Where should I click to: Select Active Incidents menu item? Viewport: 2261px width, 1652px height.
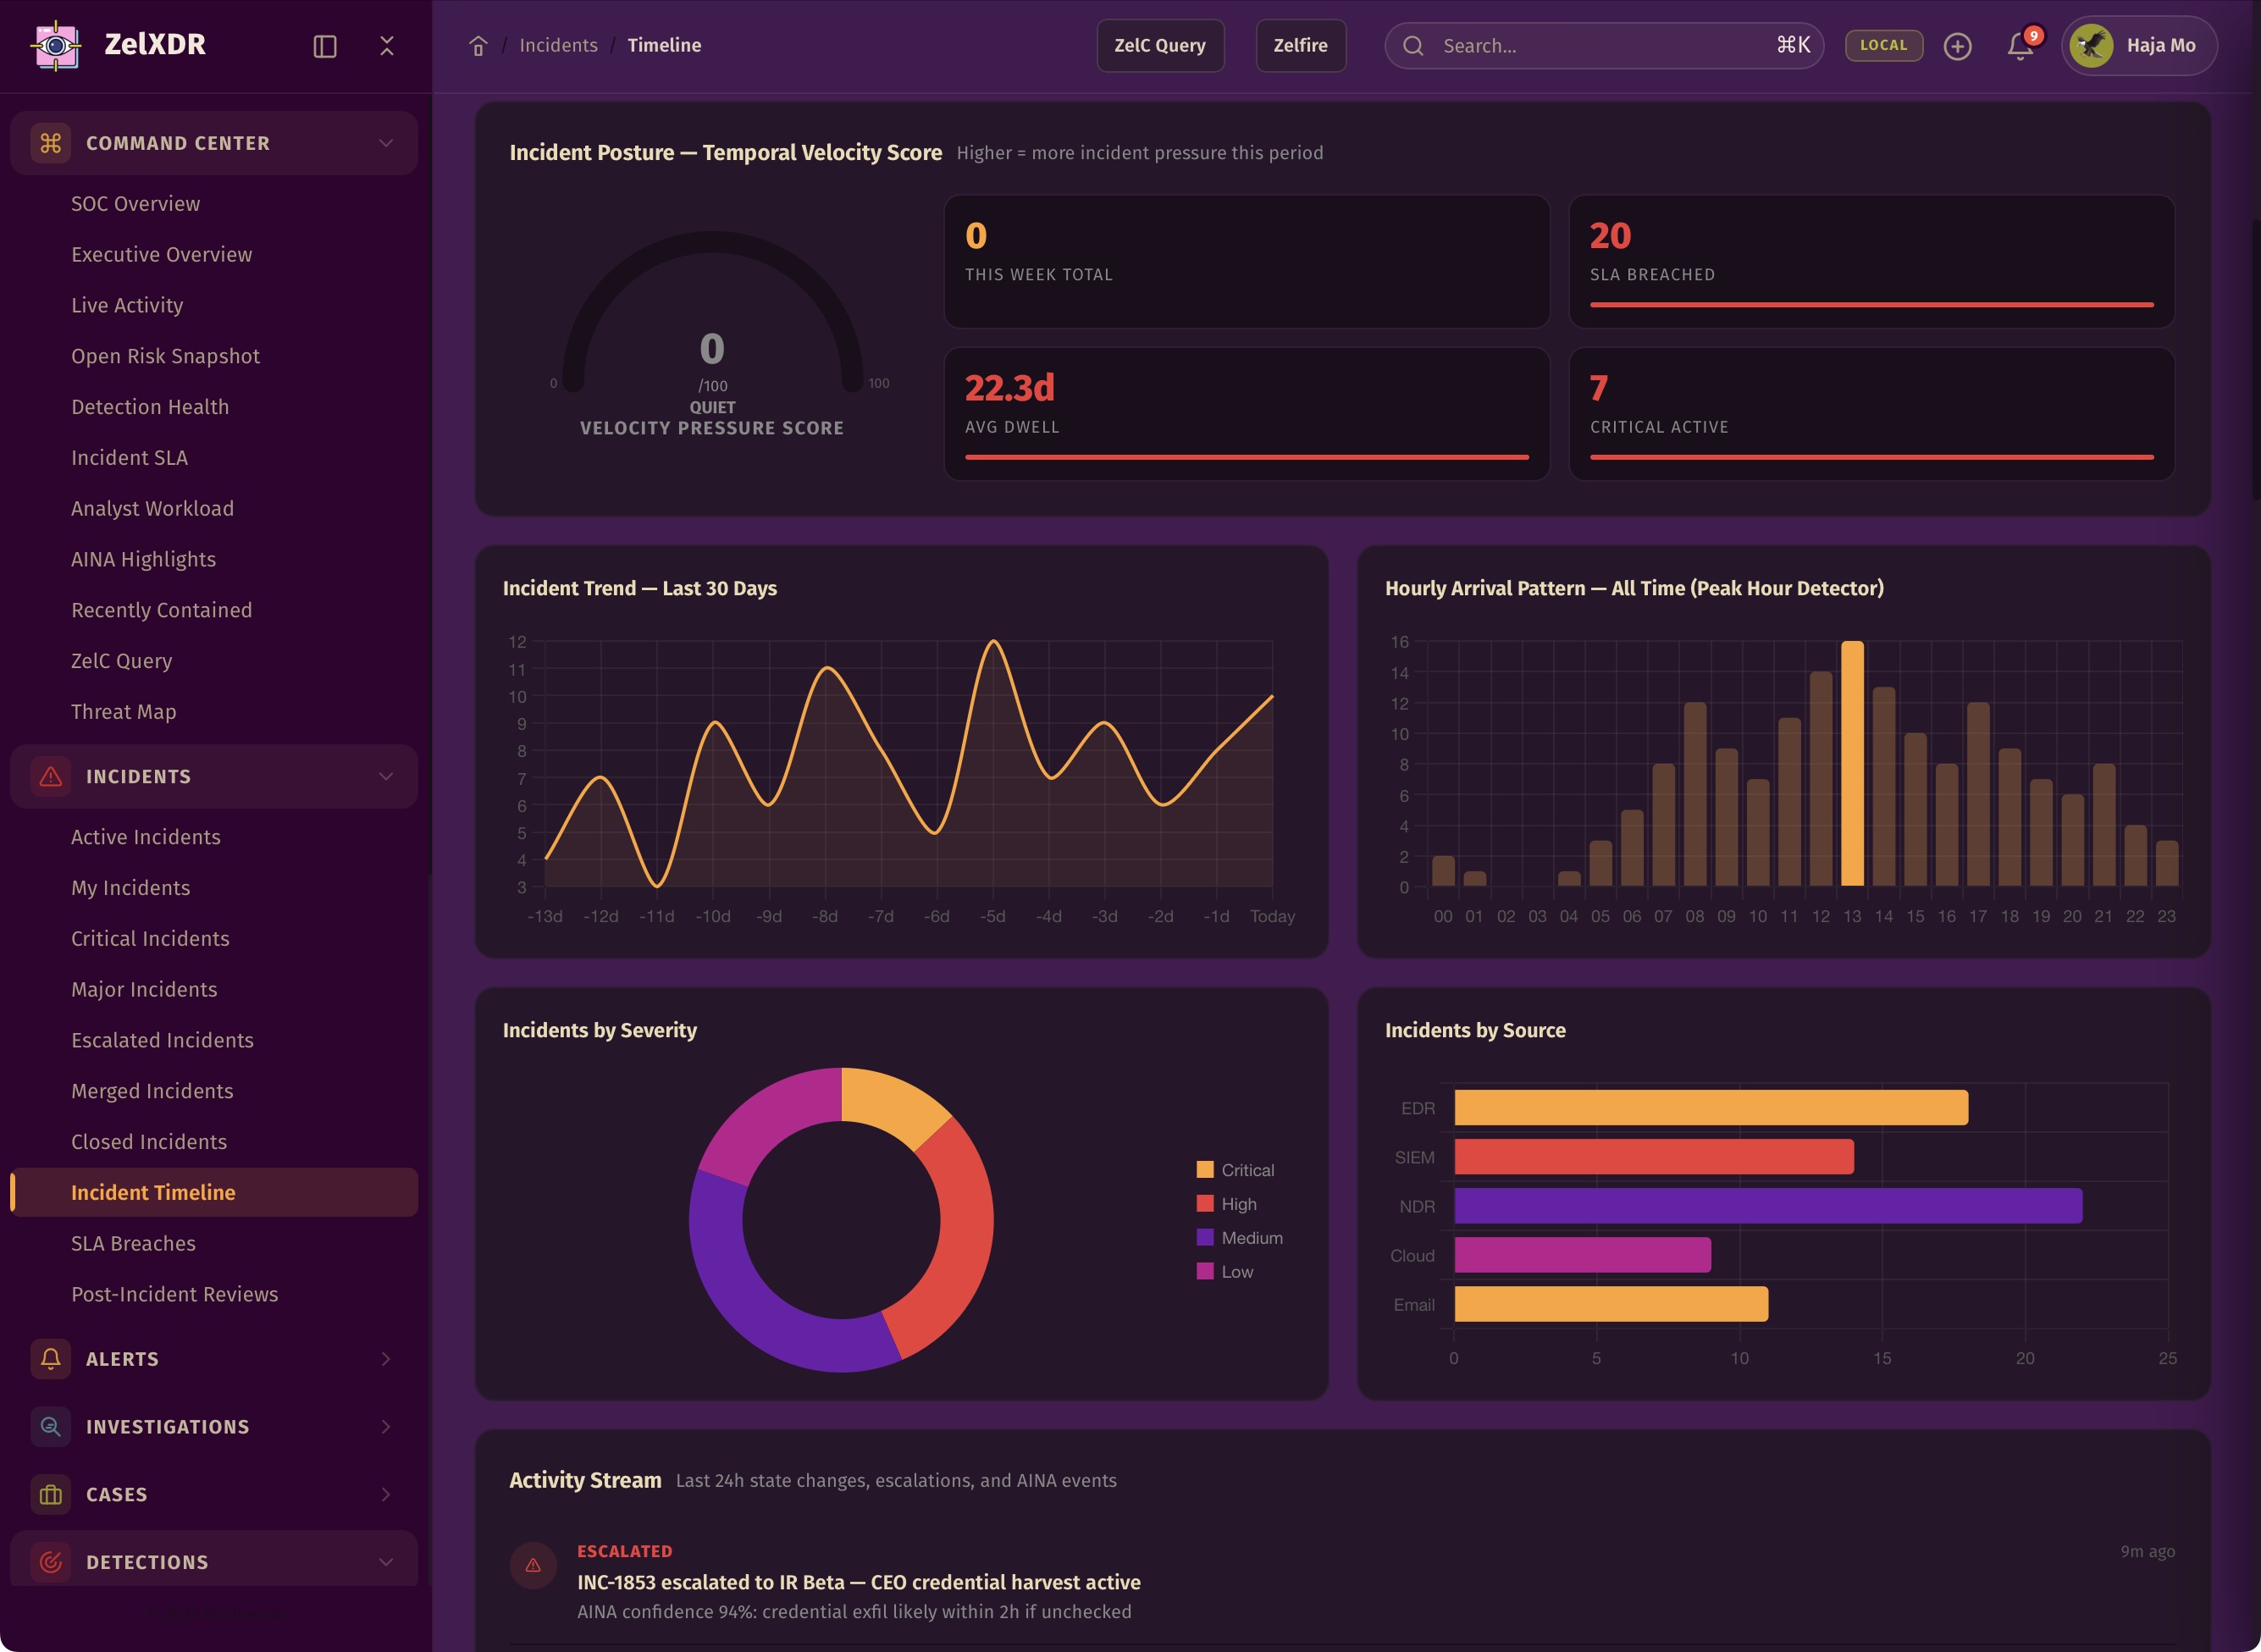pos(146,837)
